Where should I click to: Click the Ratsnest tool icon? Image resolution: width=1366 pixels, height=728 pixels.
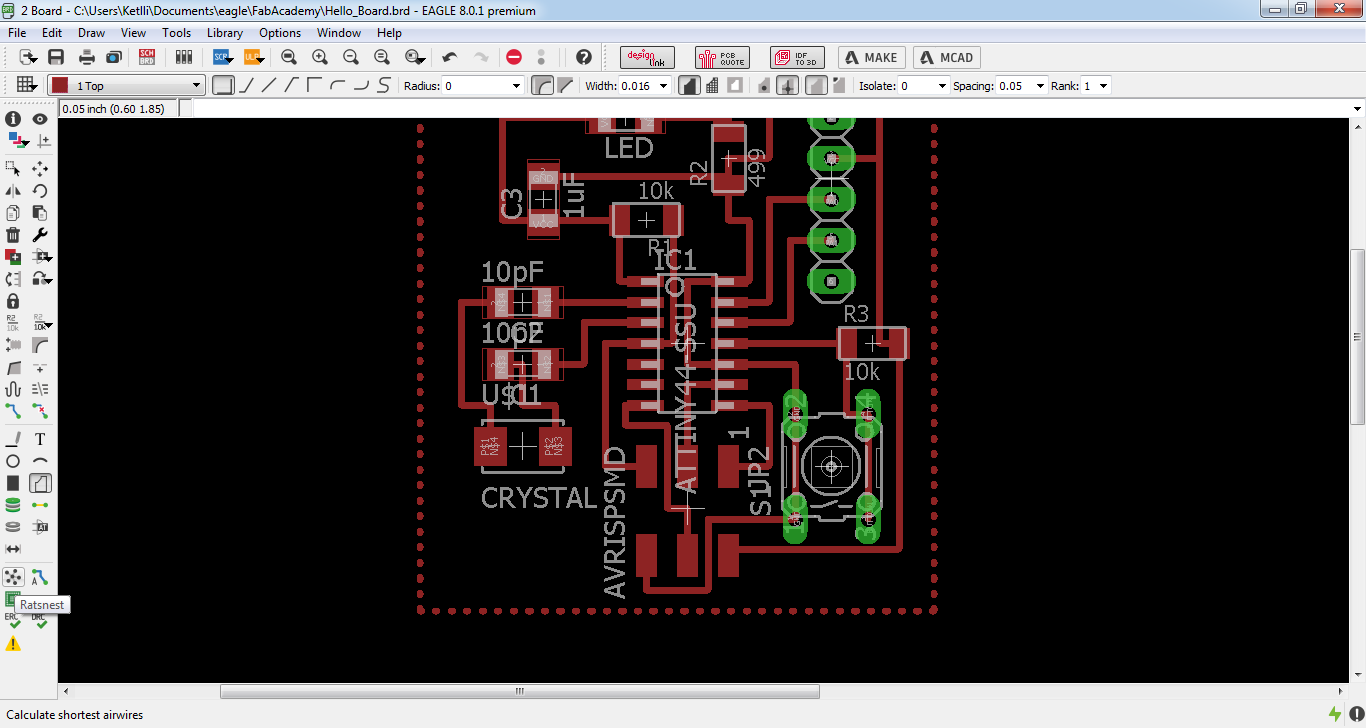click(13, 577)
